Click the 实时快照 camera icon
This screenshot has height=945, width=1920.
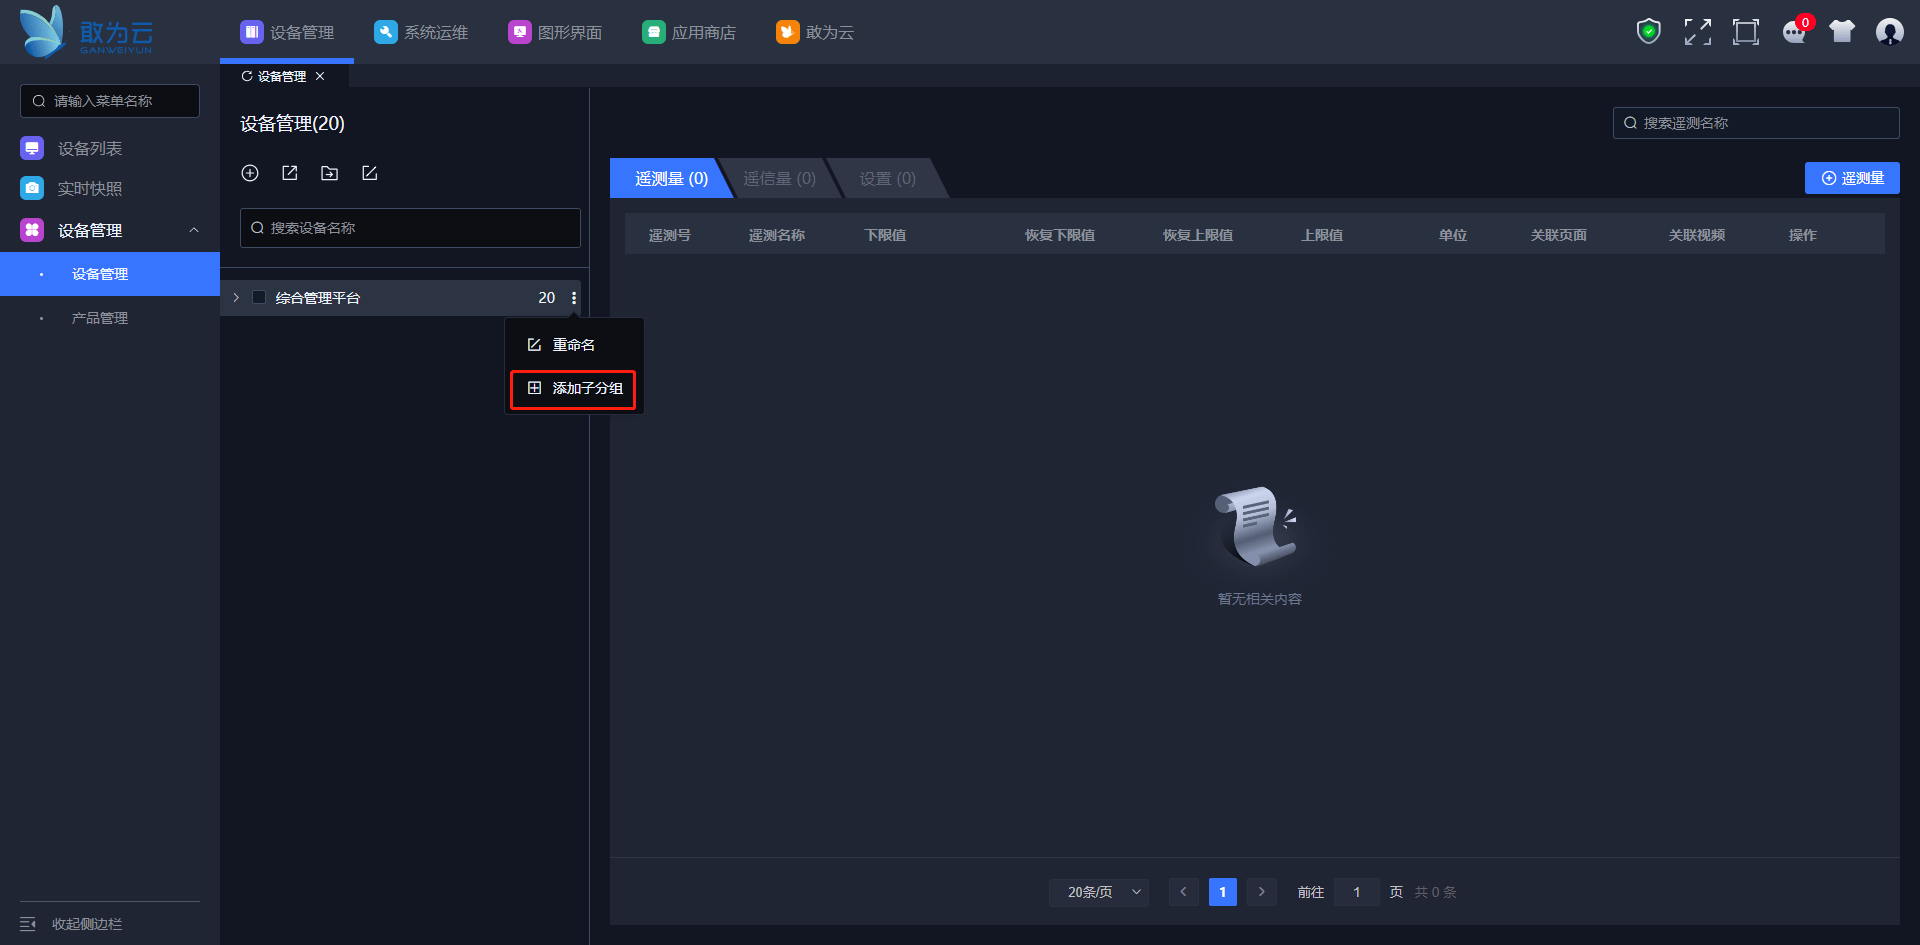[x=32, y=188]
